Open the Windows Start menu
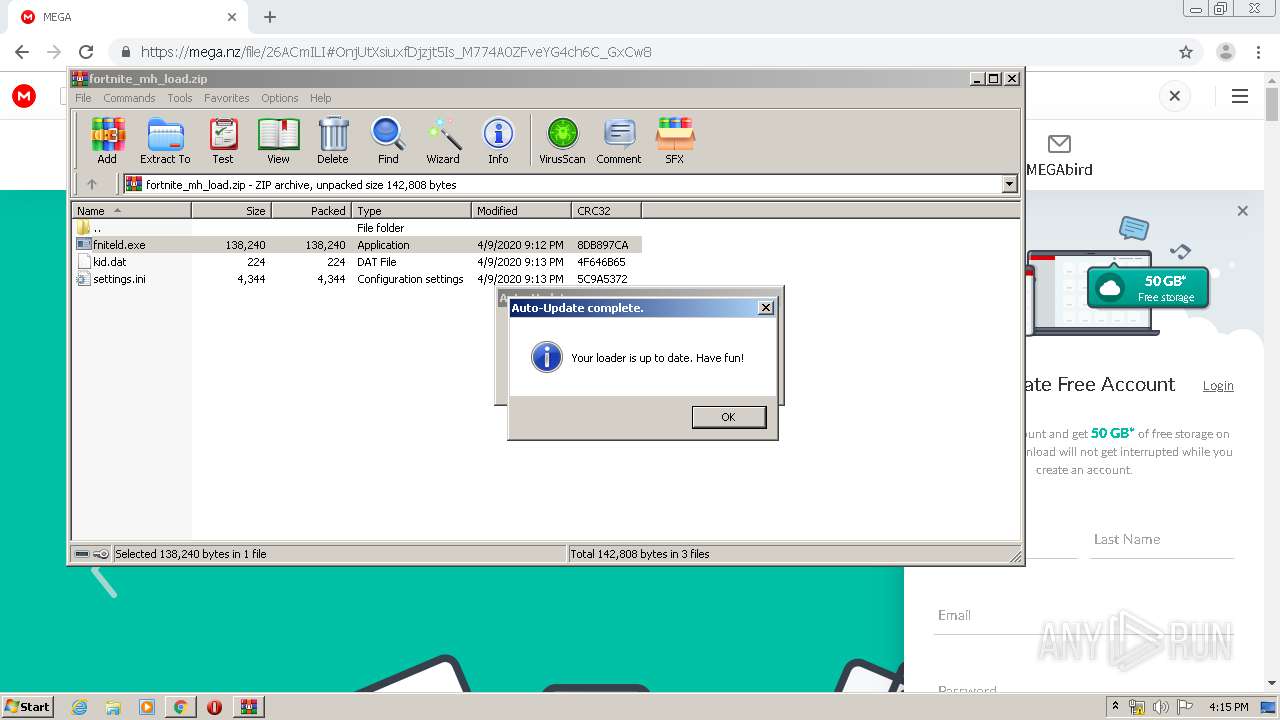 pyautogui.click(x=27, y=706)
